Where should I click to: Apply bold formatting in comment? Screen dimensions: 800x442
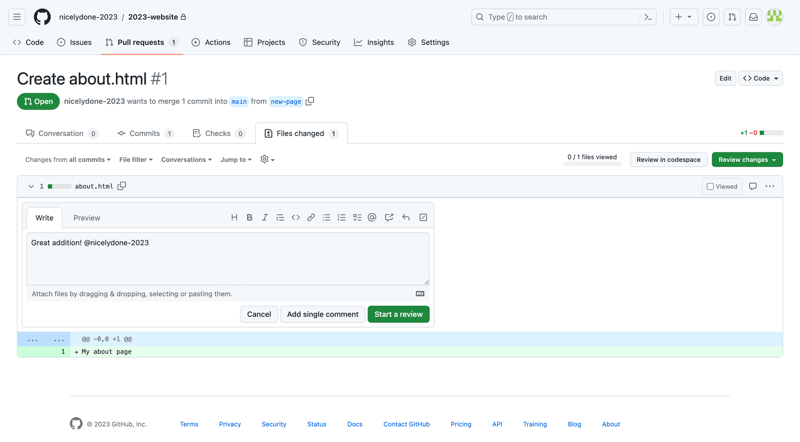point(249,217)
